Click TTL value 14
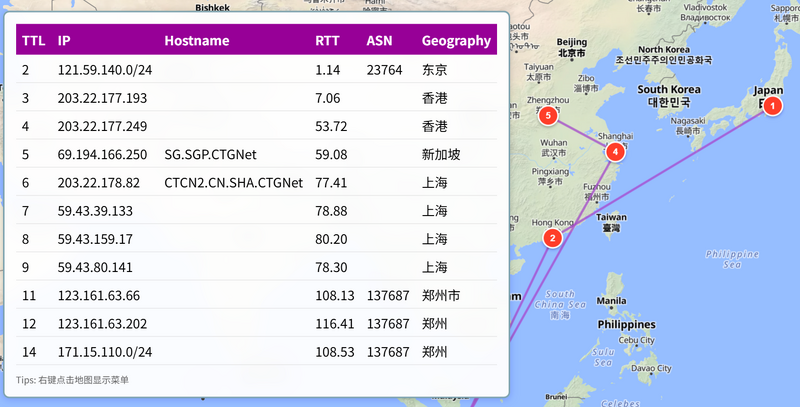 point(29,351)
